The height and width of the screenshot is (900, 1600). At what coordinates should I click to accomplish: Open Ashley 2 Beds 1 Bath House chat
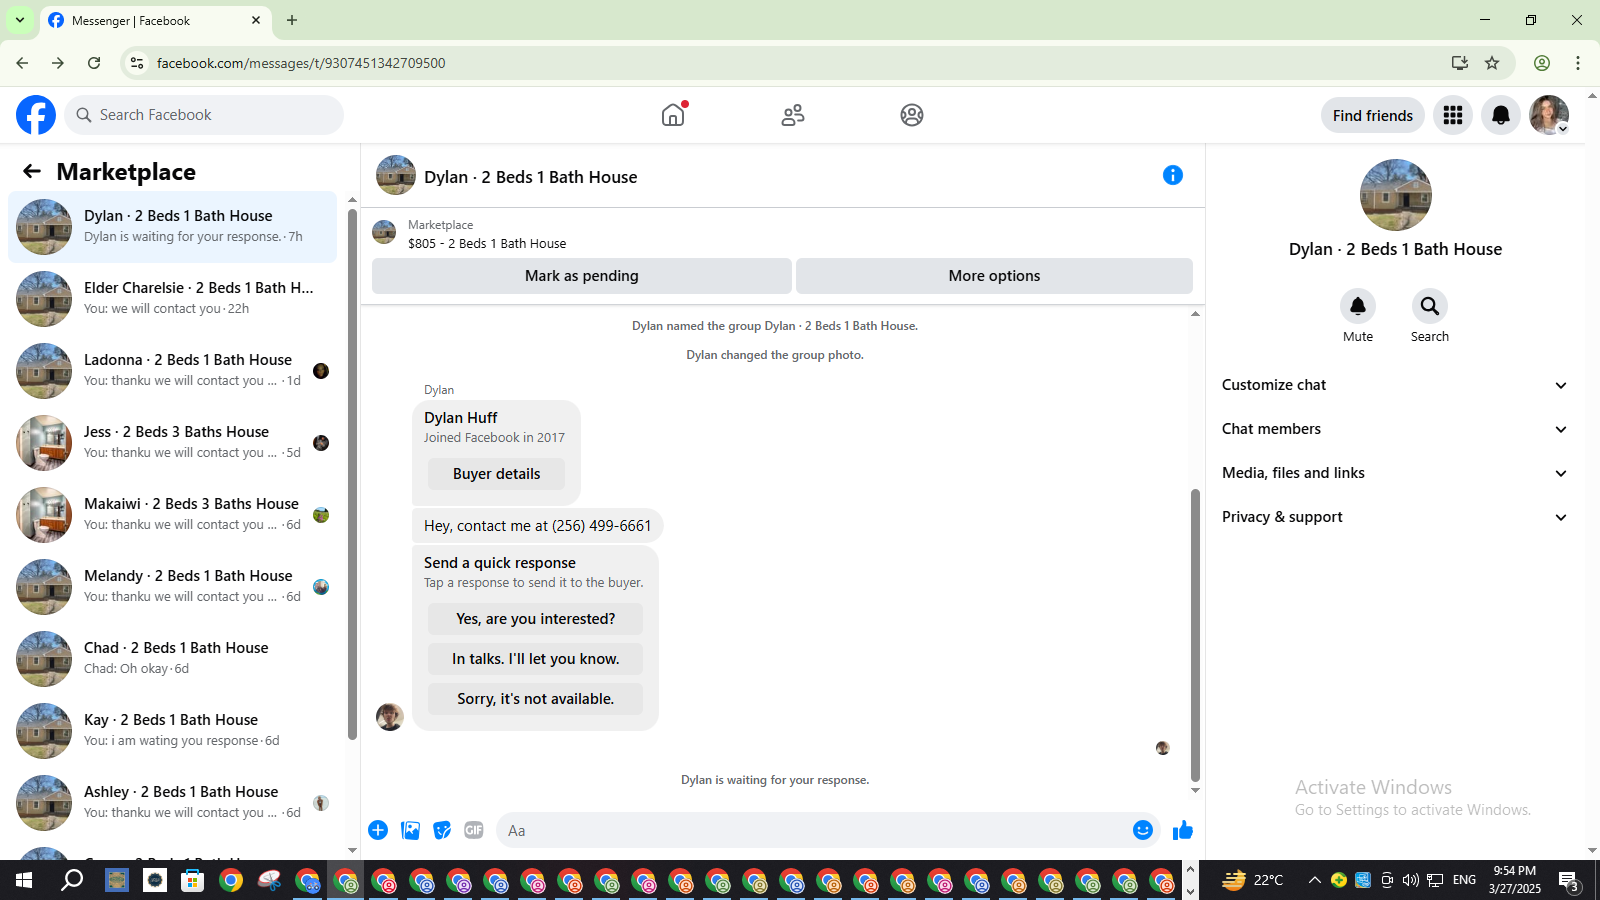point(172,803)
